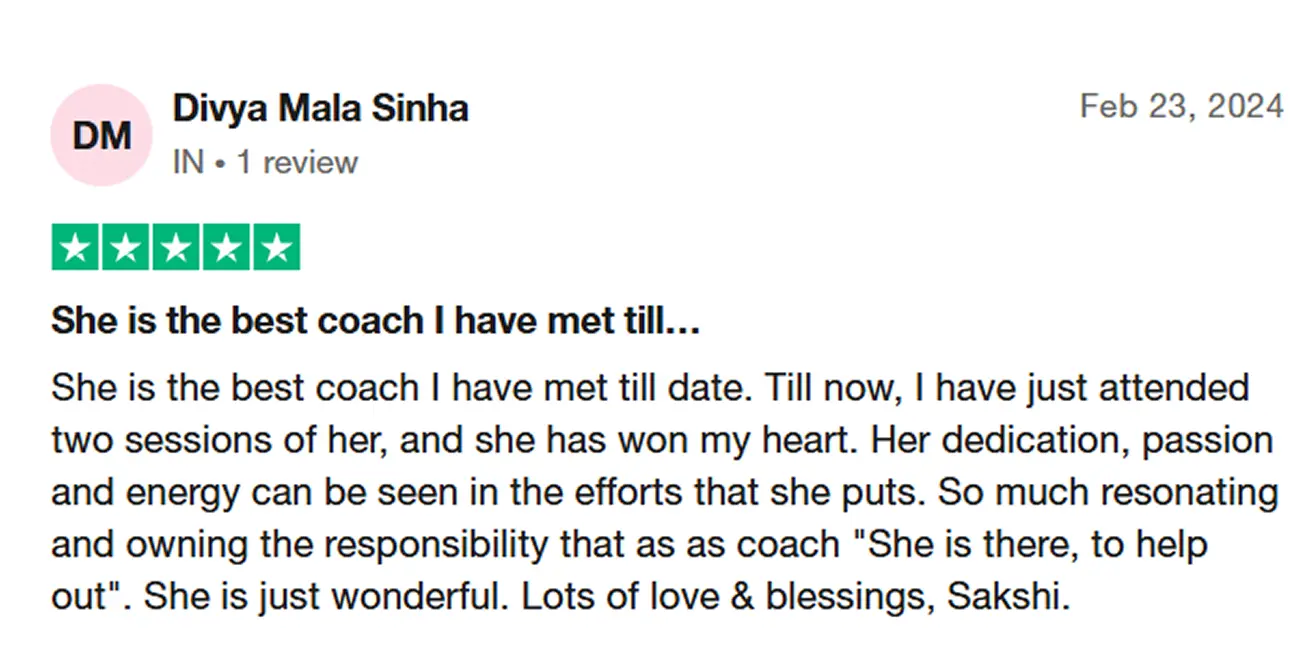Click the "1 review" count text
The height and width of the screenshot is (652, 1314).
tap(296, 162)
